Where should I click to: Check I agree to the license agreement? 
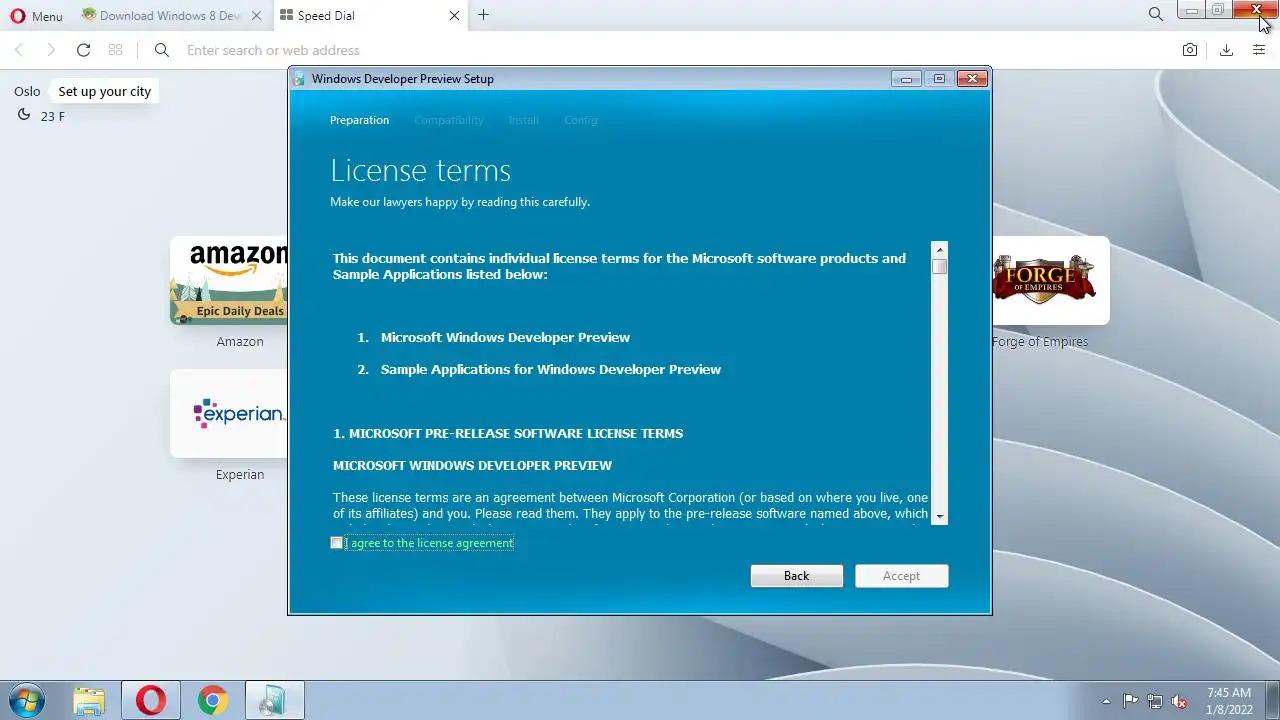coord(336,543)
